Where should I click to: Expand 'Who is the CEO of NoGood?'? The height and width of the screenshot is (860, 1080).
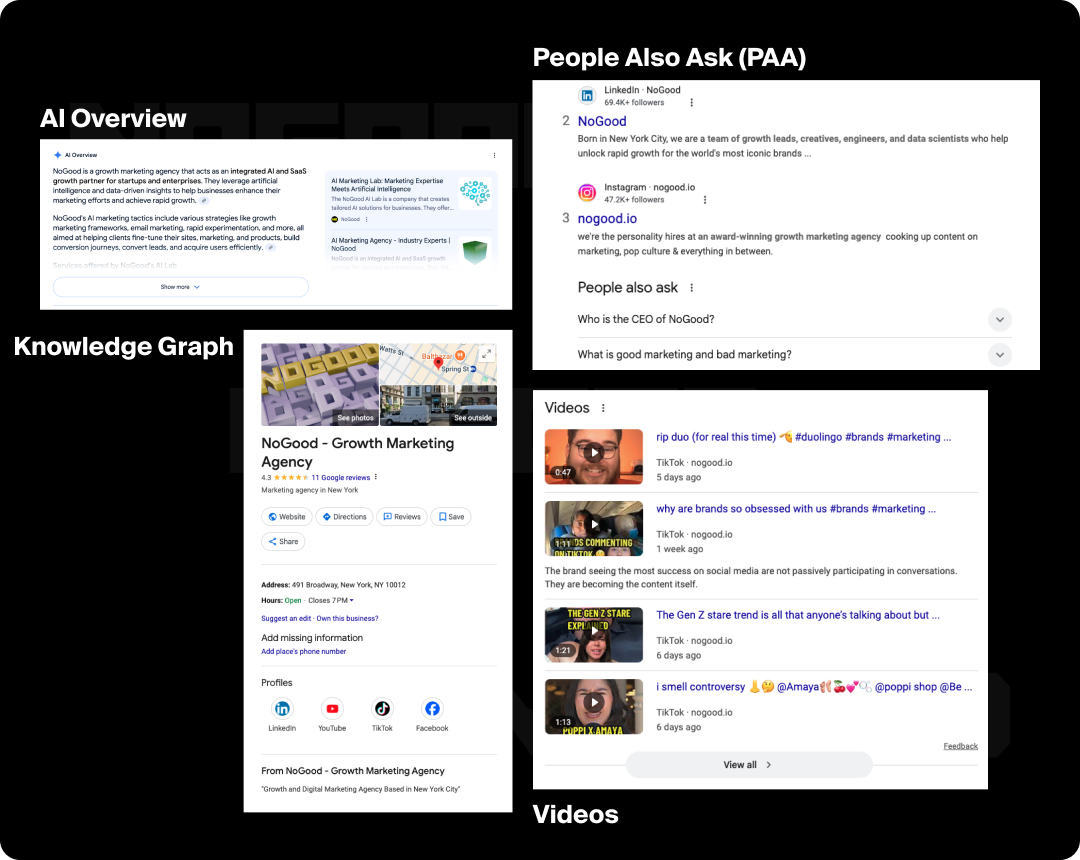[x=794, y=319]
